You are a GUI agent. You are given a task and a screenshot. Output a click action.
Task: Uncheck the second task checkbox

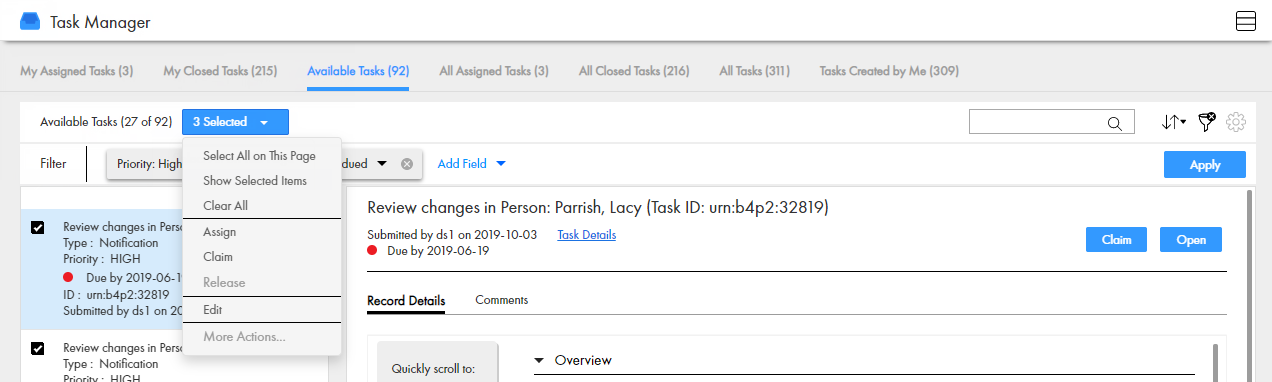coord(38,349)
